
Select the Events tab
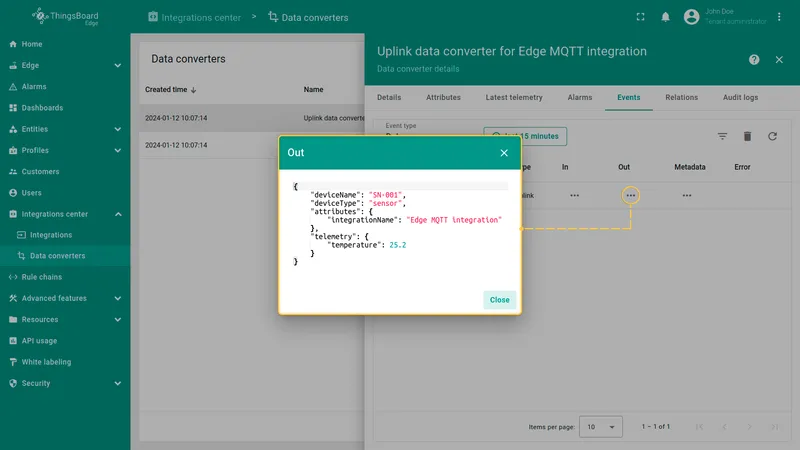pos(629,97)
